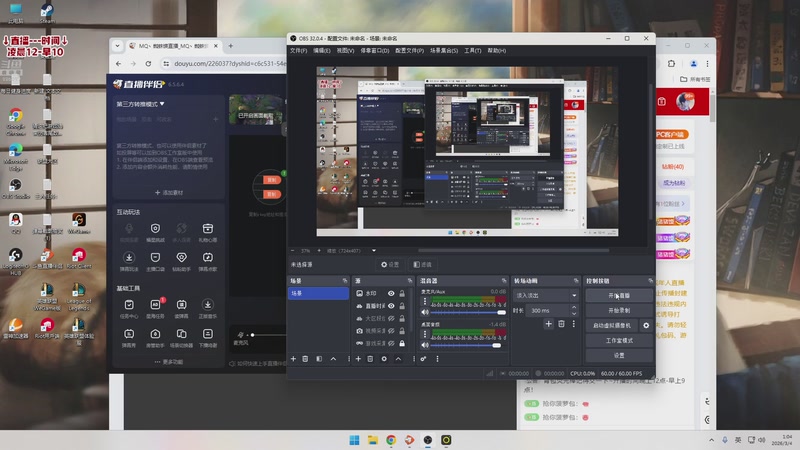Remove the selected scene with trash icon
The image size is (800, 450).
[x=305, y=359]
